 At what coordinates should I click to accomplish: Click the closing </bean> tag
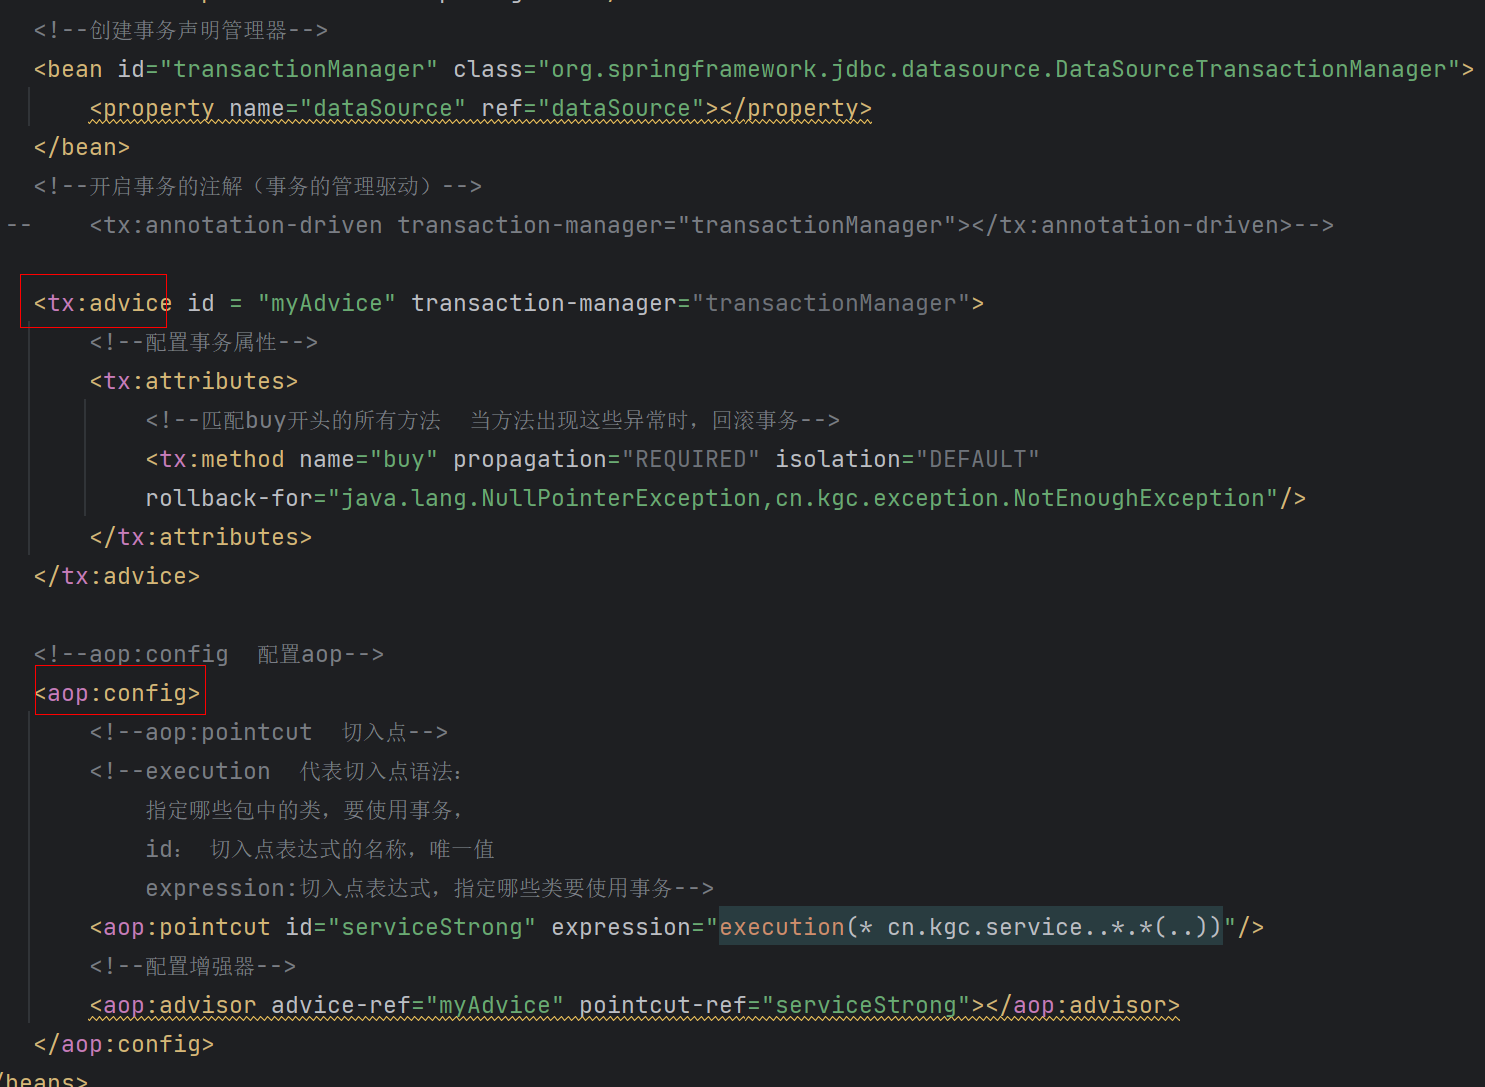tap(82, 147)
